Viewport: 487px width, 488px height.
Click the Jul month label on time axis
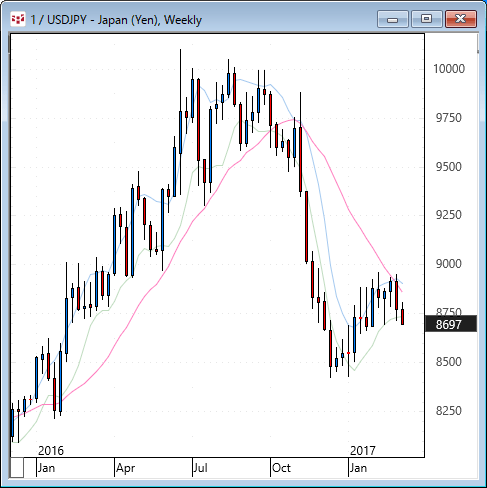(201, 468)
